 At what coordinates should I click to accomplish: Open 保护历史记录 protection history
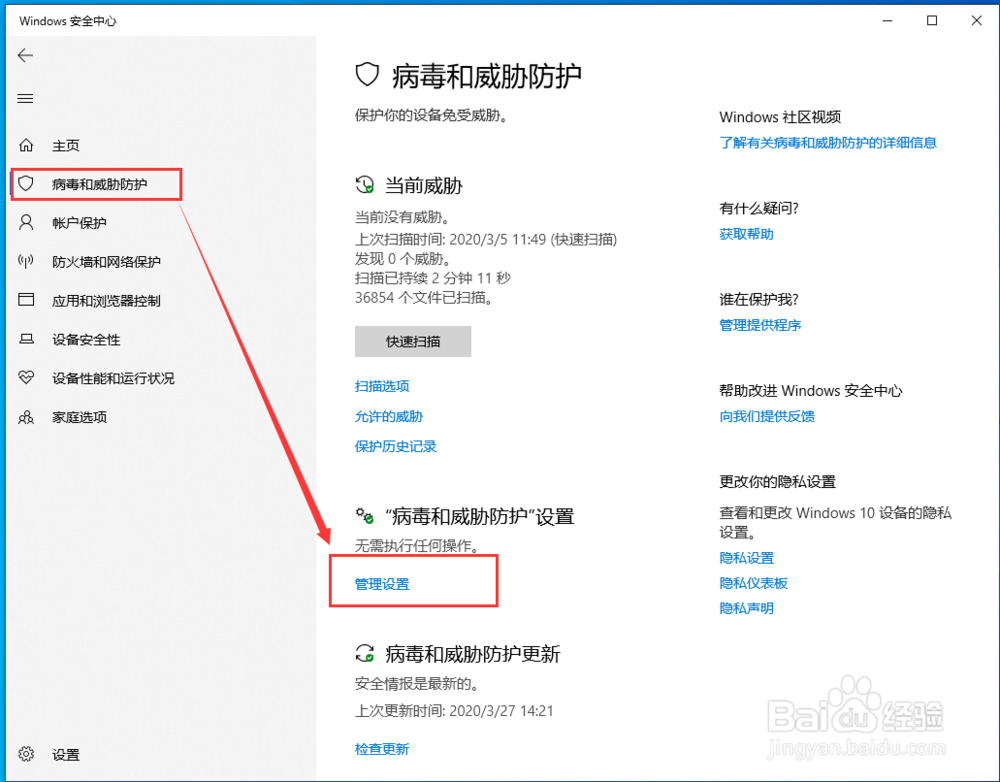point(396,446)
